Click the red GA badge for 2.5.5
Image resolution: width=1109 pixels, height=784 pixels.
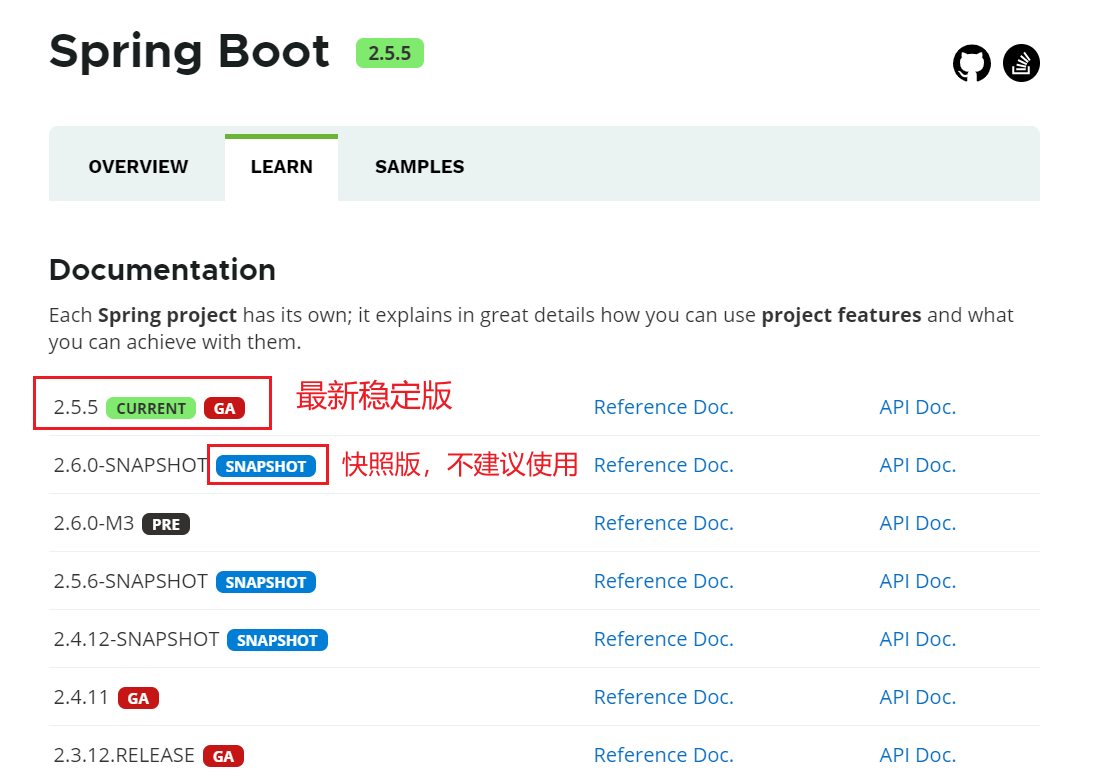click(x=224, y=408)
